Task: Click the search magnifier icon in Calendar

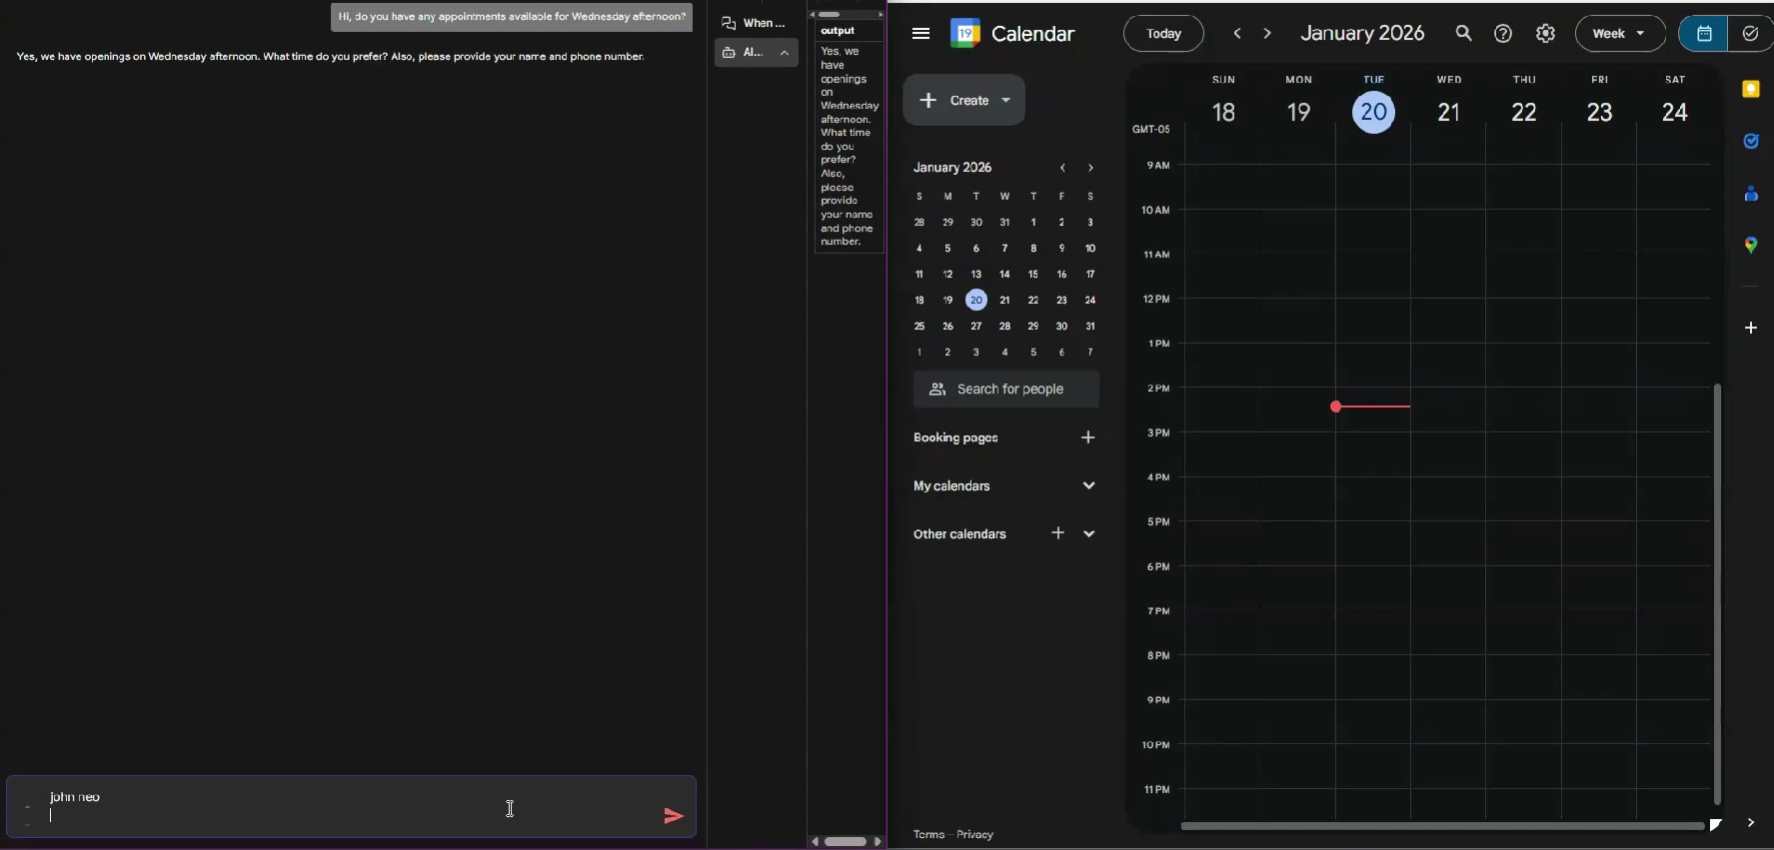Action: tap(1463, 33)
